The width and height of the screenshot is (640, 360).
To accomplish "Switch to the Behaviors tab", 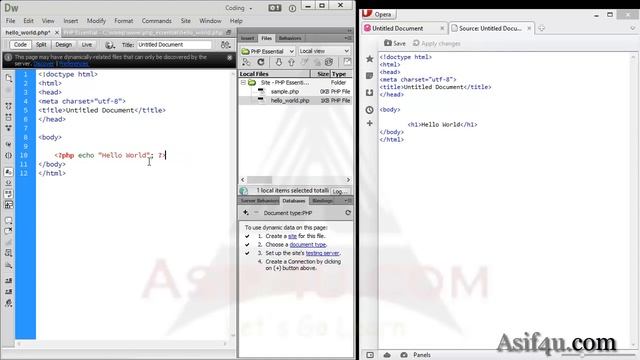I will 290,38.
